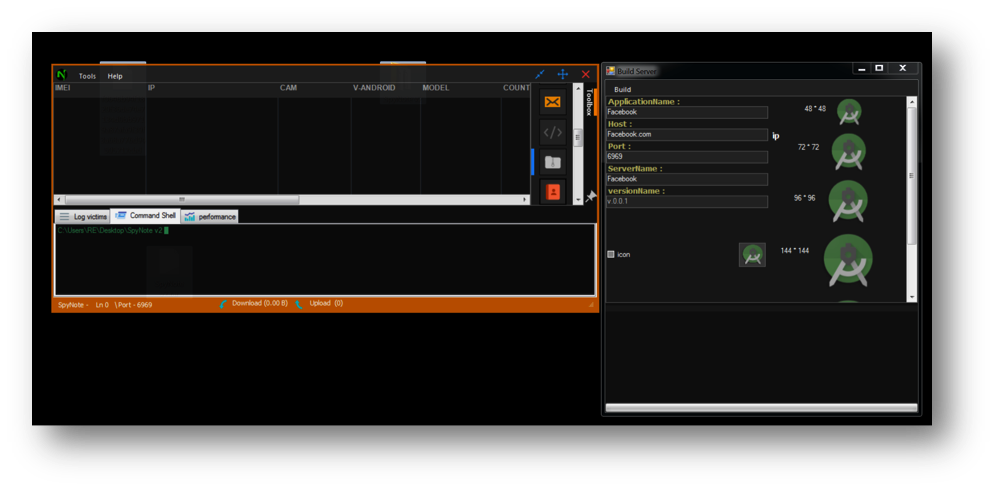Select the 96 * 96 Android icon thumbnail

(x=848, y=201)
